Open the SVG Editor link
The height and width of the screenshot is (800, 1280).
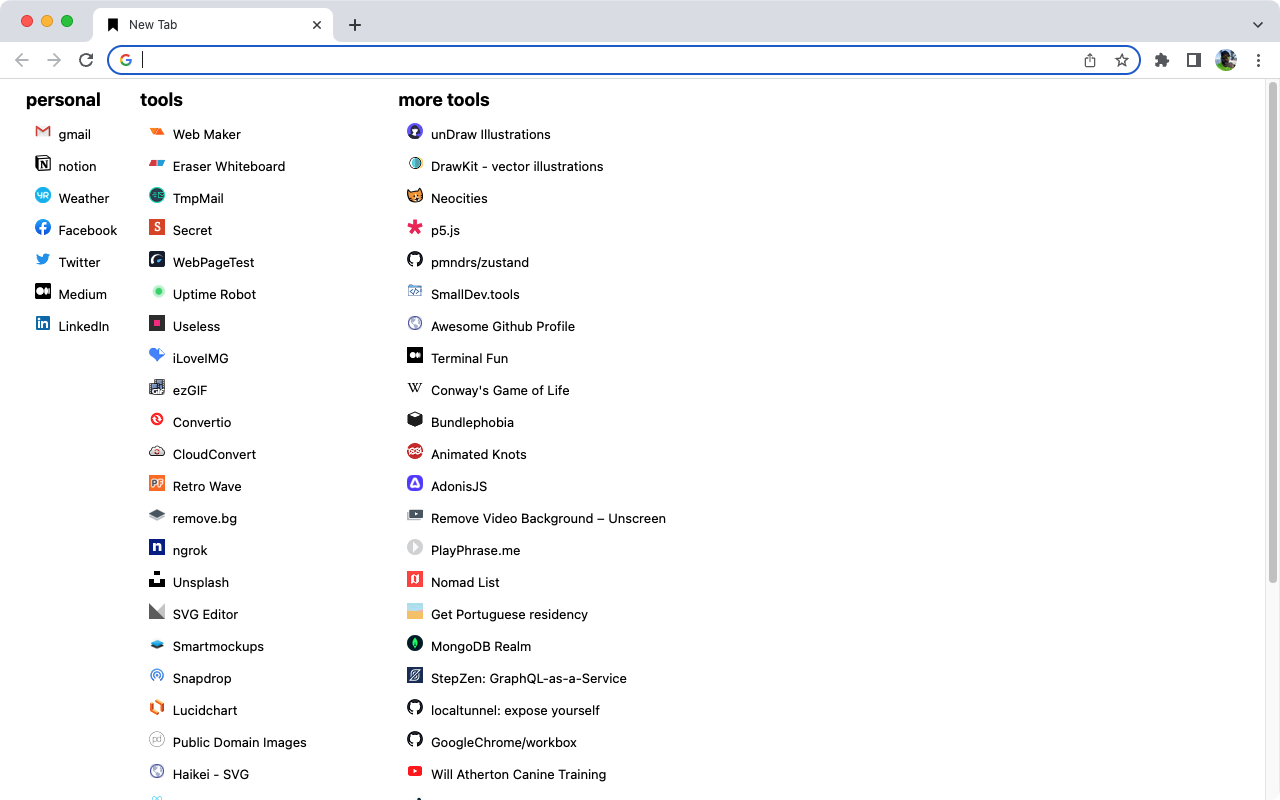click(x=206, y=614)
